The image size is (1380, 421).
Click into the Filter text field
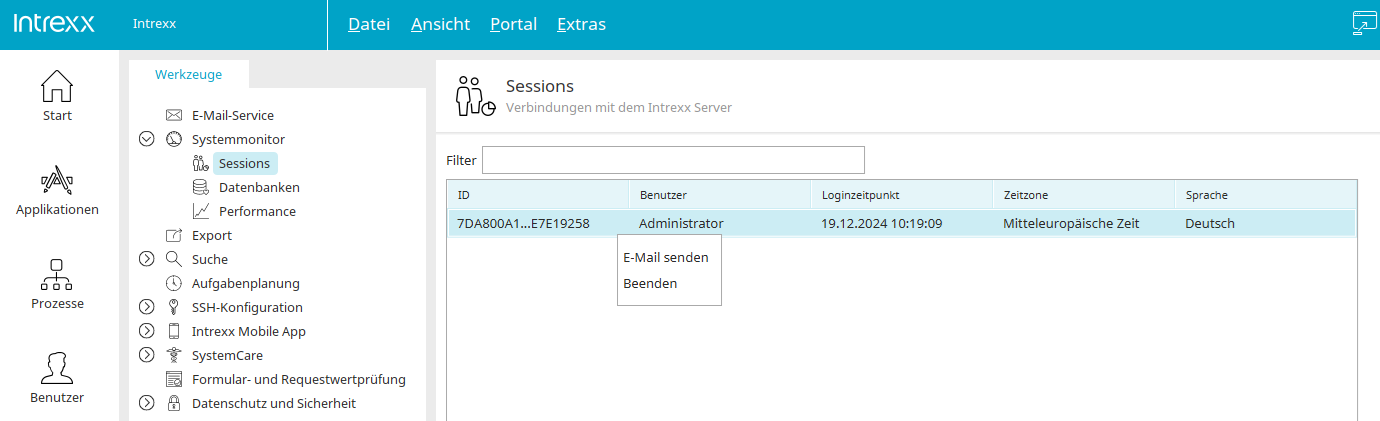click(x=673, y=160)
